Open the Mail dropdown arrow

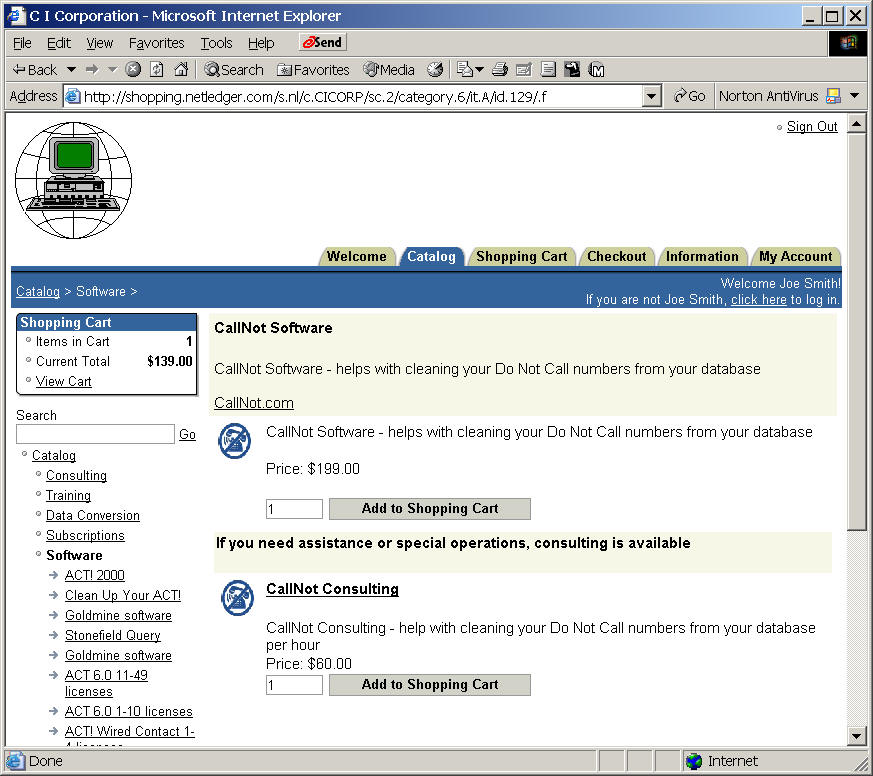point(479,70)
